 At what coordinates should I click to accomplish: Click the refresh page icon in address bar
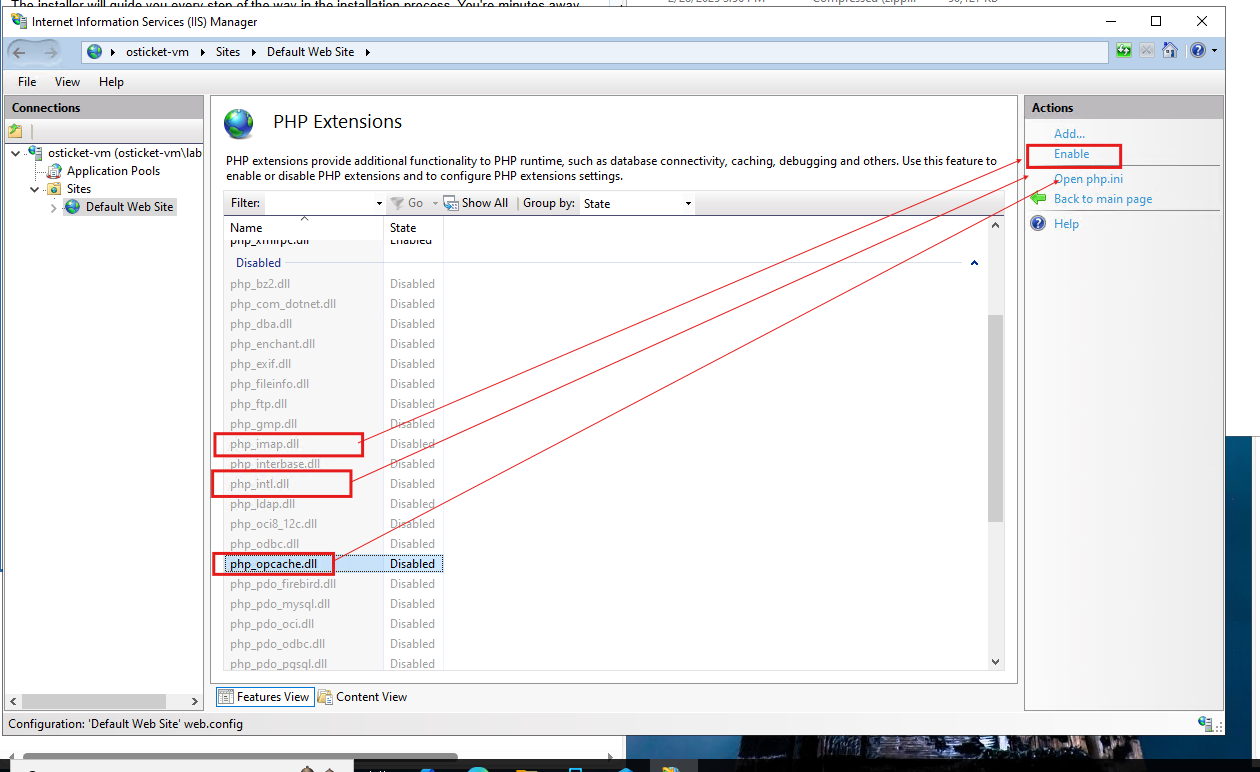[x=1124, y=51]
